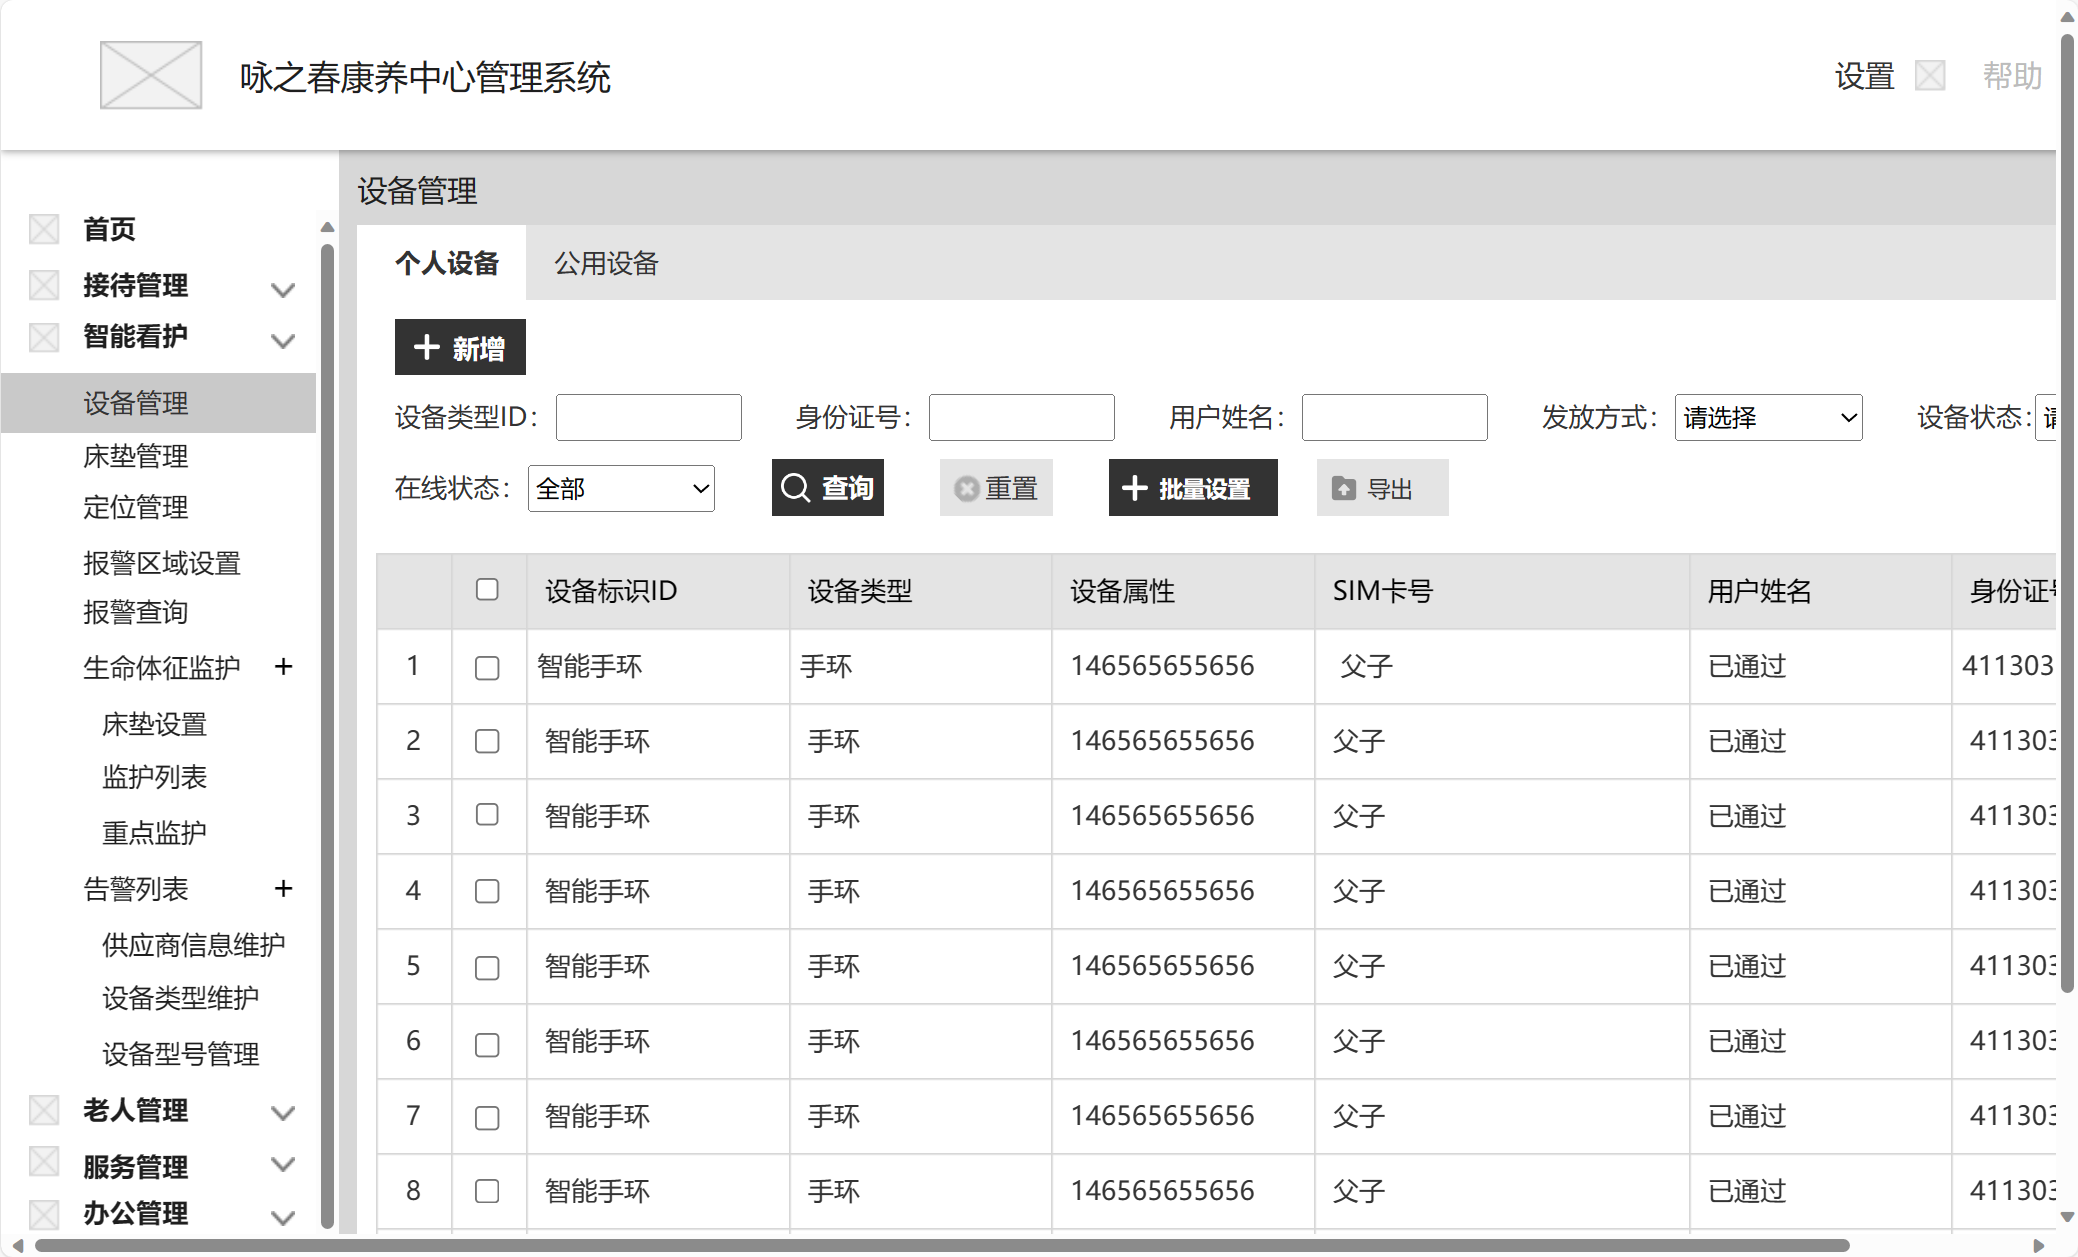Screen dimensions: 2078x1257
Task: Open 供应商信息维护 in the sidebar
Action: pos(193,944)
